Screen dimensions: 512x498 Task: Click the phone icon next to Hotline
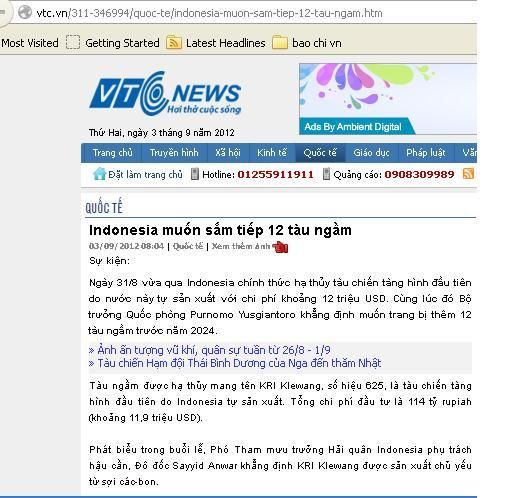pyautogui.click(x=194, y=174)
